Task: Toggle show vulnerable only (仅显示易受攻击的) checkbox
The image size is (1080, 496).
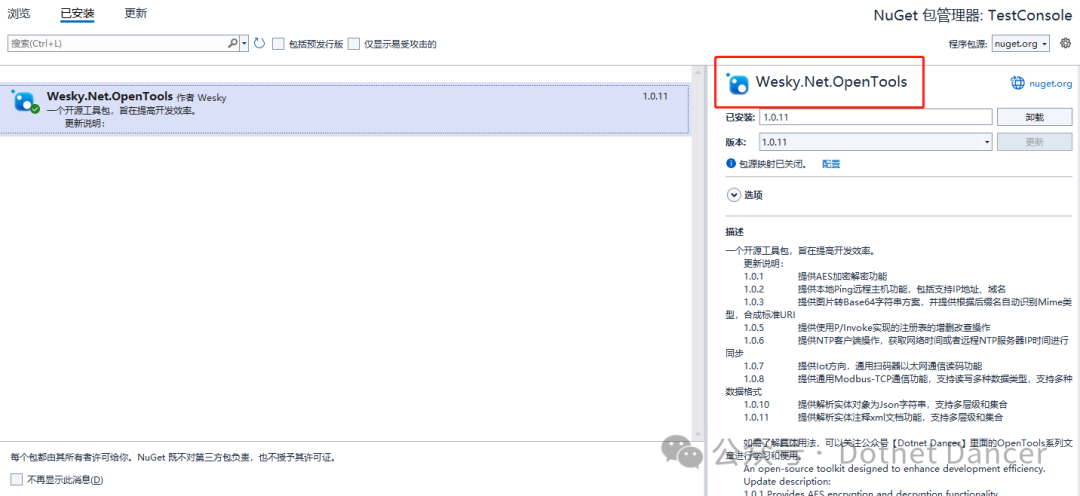Action: (354, 44)
